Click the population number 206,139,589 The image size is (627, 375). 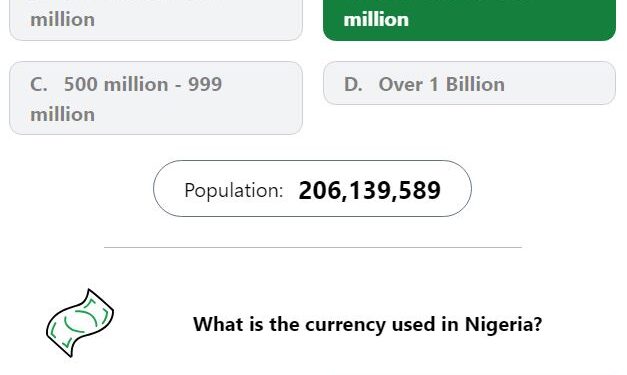[369, 190]
